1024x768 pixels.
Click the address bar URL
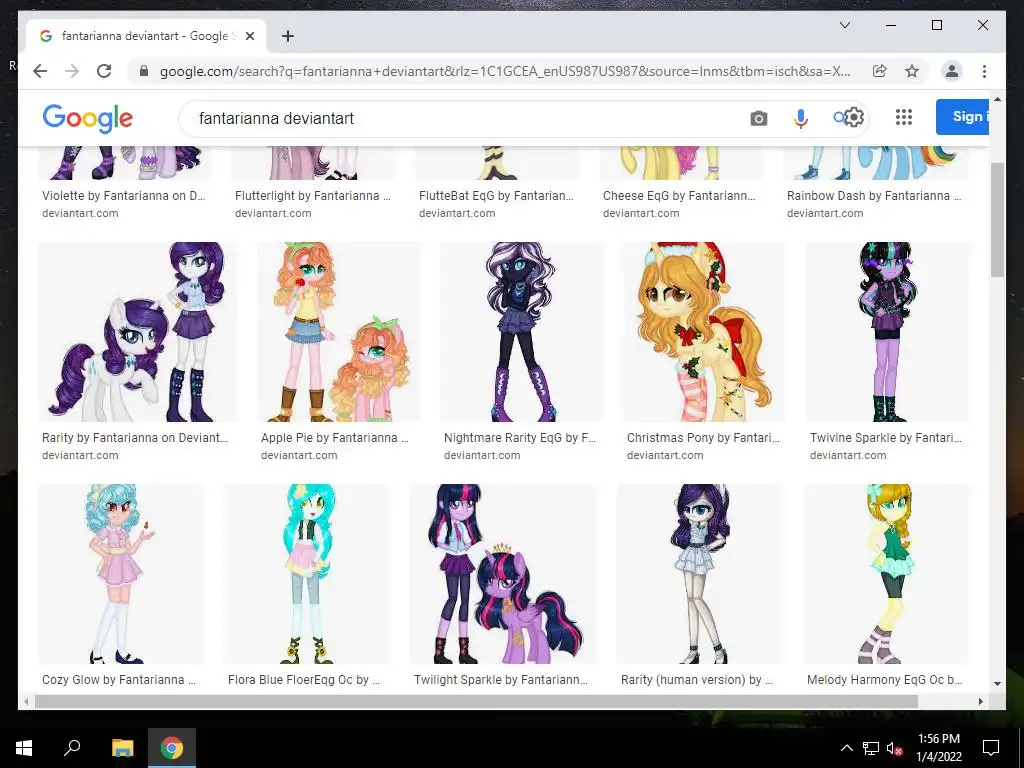505,71
